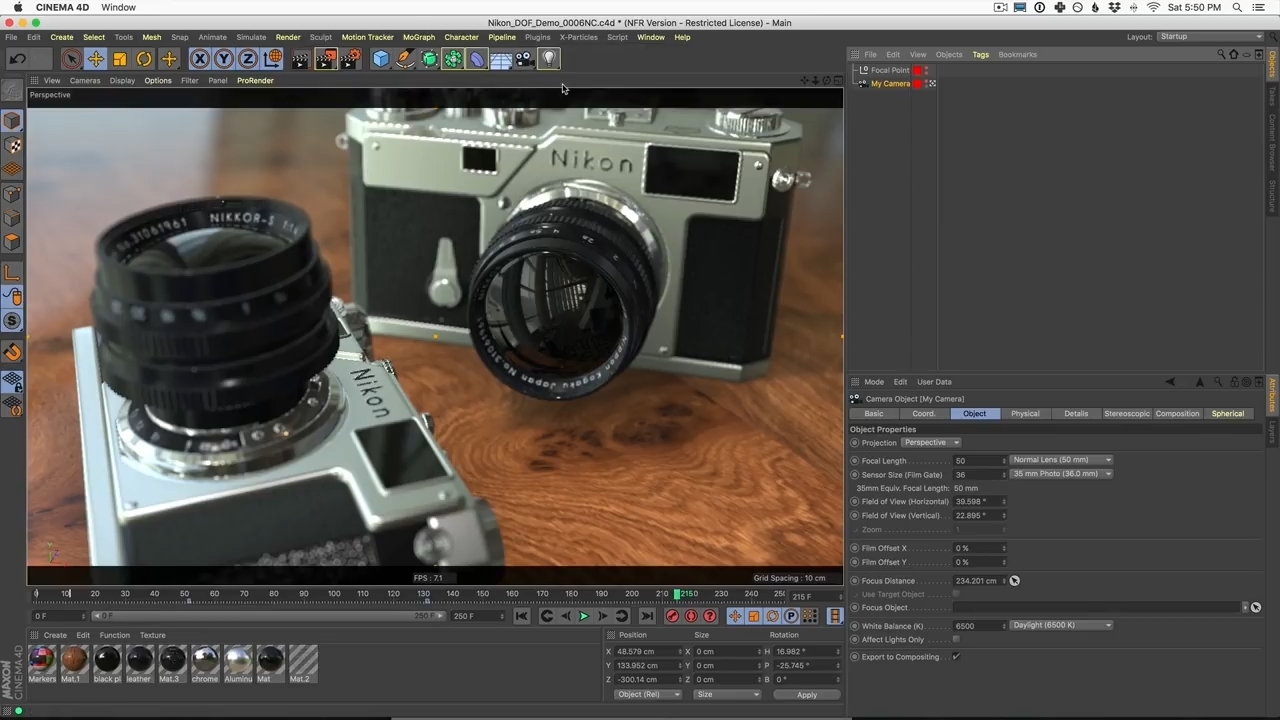Add a Light object

[x=549, y=59]
